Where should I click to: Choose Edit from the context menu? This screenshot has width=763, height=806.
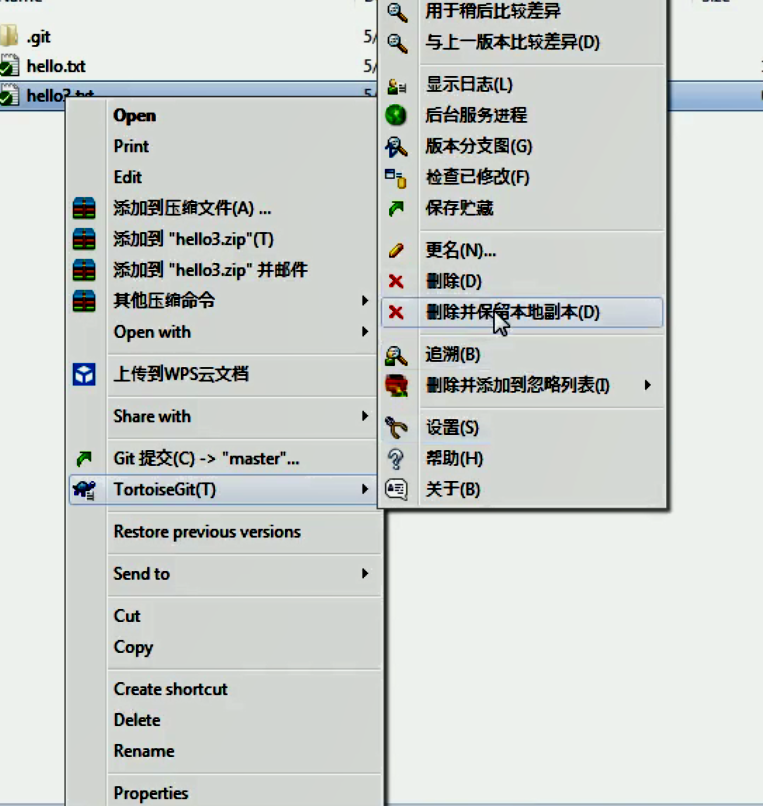[128, 177]
